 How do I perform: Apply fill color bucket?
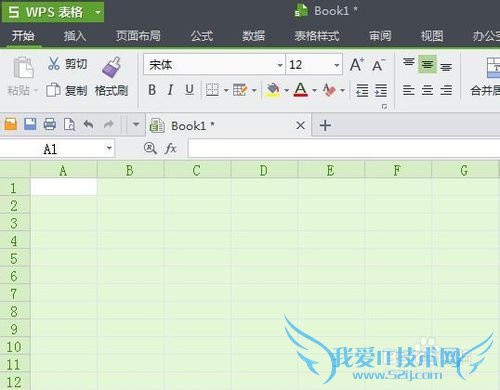[x=273, y=90]
